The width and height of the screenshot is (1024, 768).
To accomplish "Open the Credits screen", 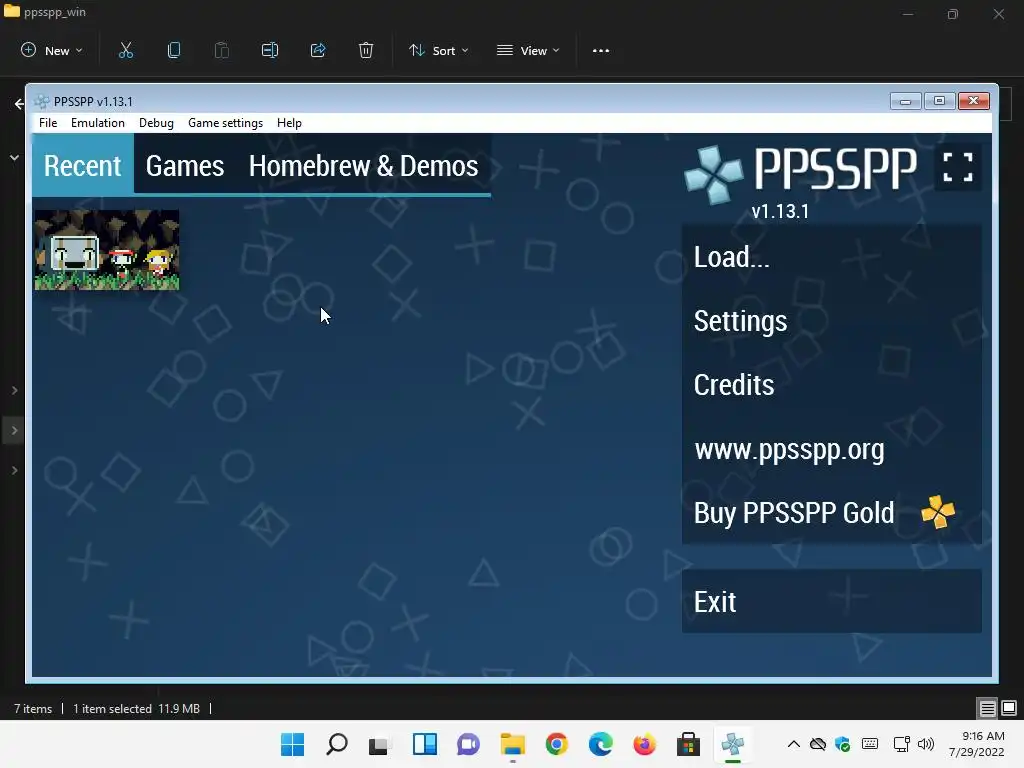I will coord(831,385).
